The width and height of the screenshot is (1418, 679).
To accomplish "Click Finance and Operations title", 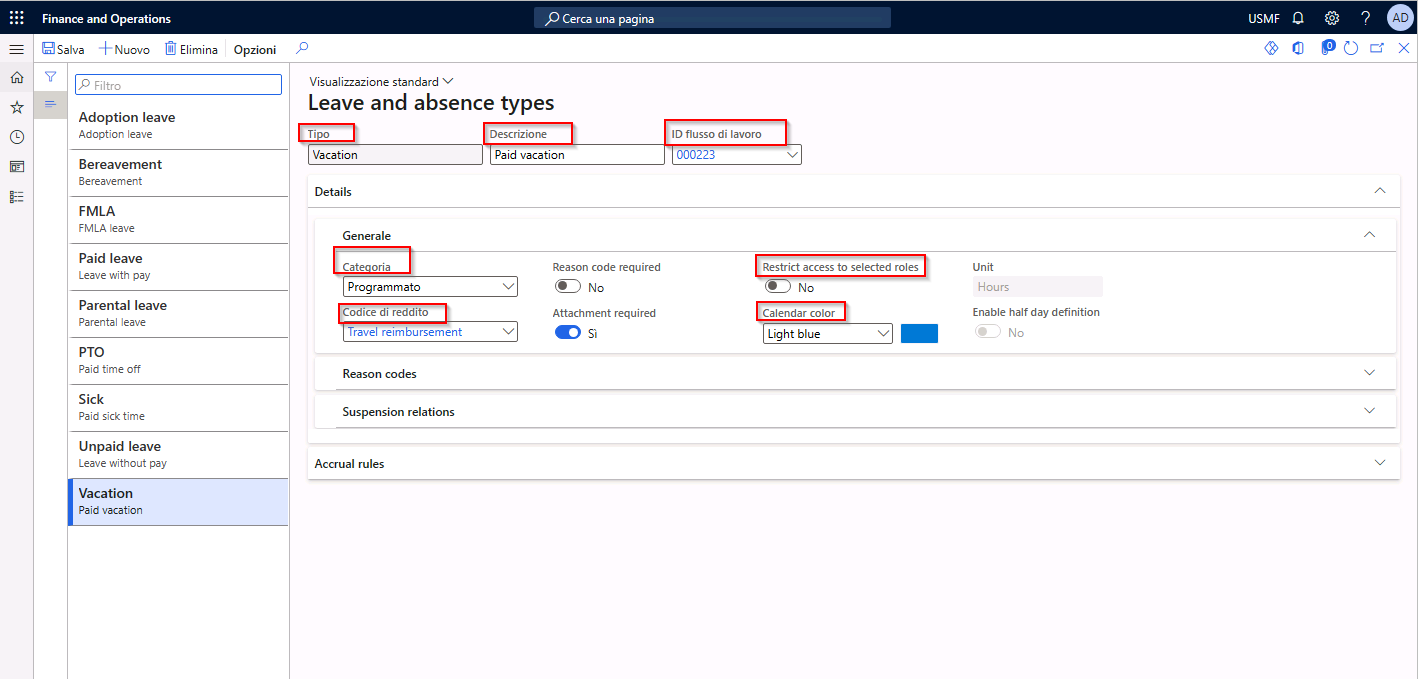I will (106, 18).
